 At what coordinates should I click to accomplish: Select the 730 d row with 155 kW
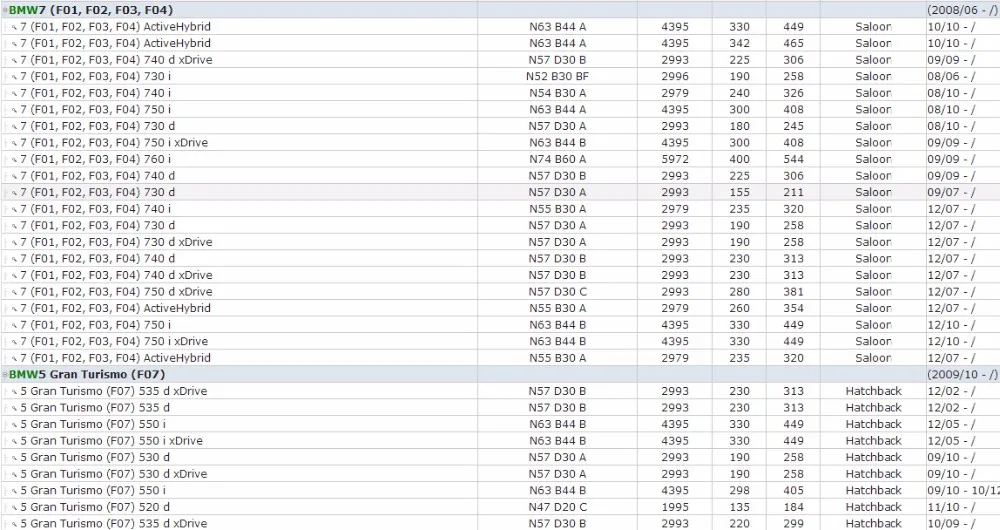pyautogui.click(x=500, y=193)
